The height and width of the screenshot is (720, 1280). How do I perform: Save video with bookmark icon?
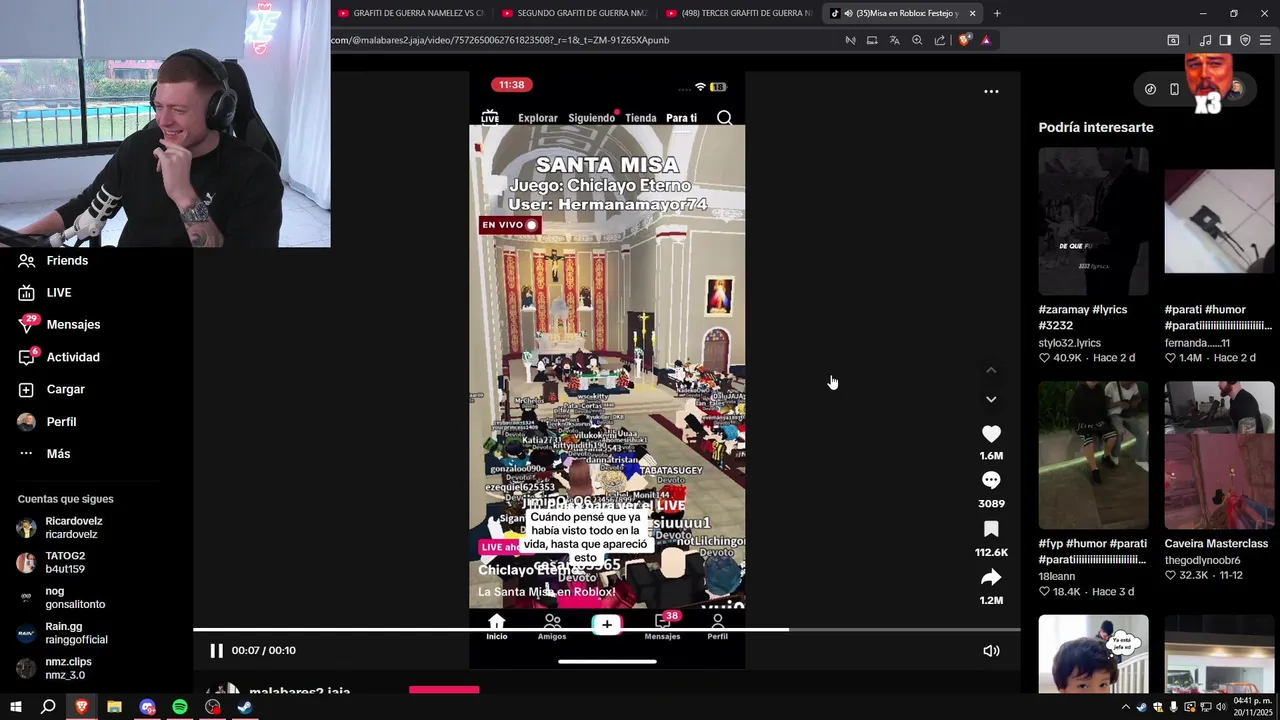991,529
